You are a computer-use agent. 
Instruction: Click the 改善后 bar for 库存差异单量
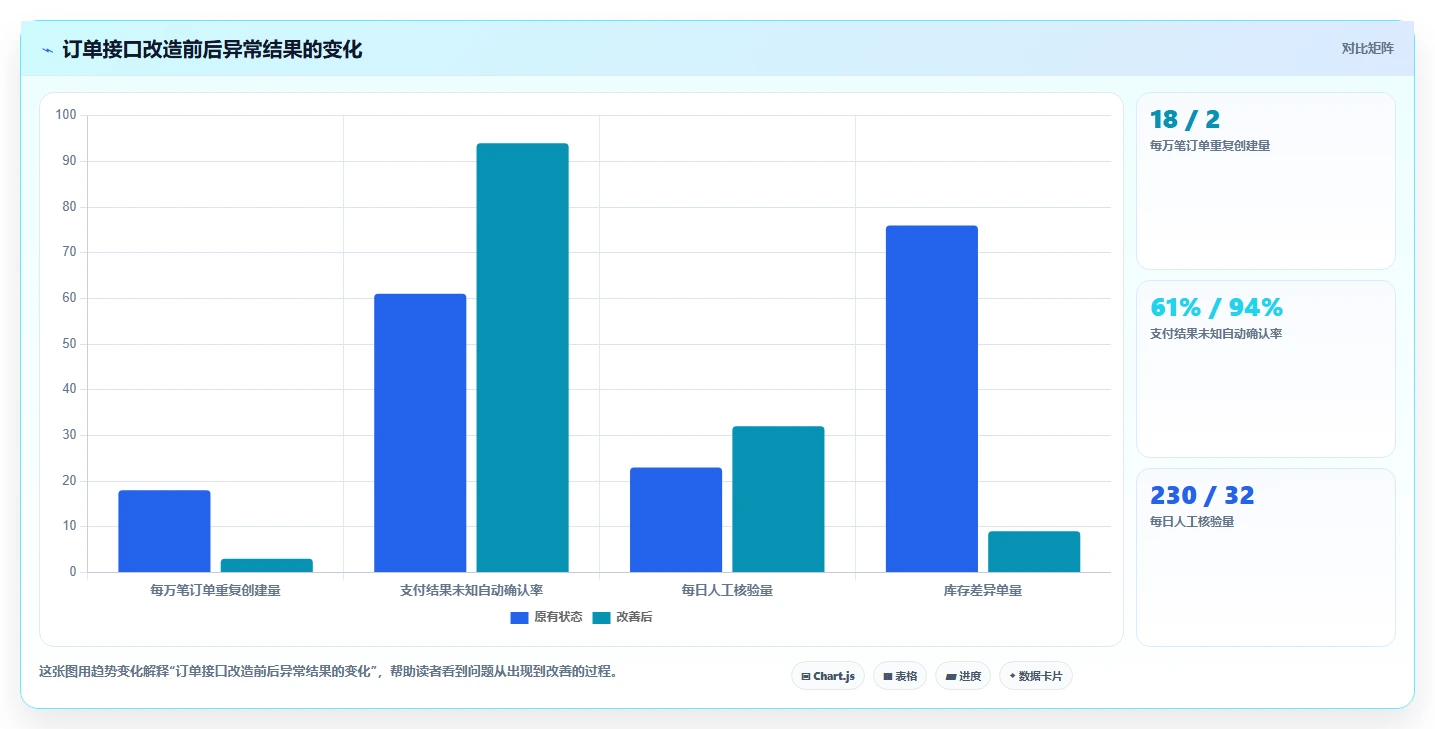click(x=1034, y=551)
